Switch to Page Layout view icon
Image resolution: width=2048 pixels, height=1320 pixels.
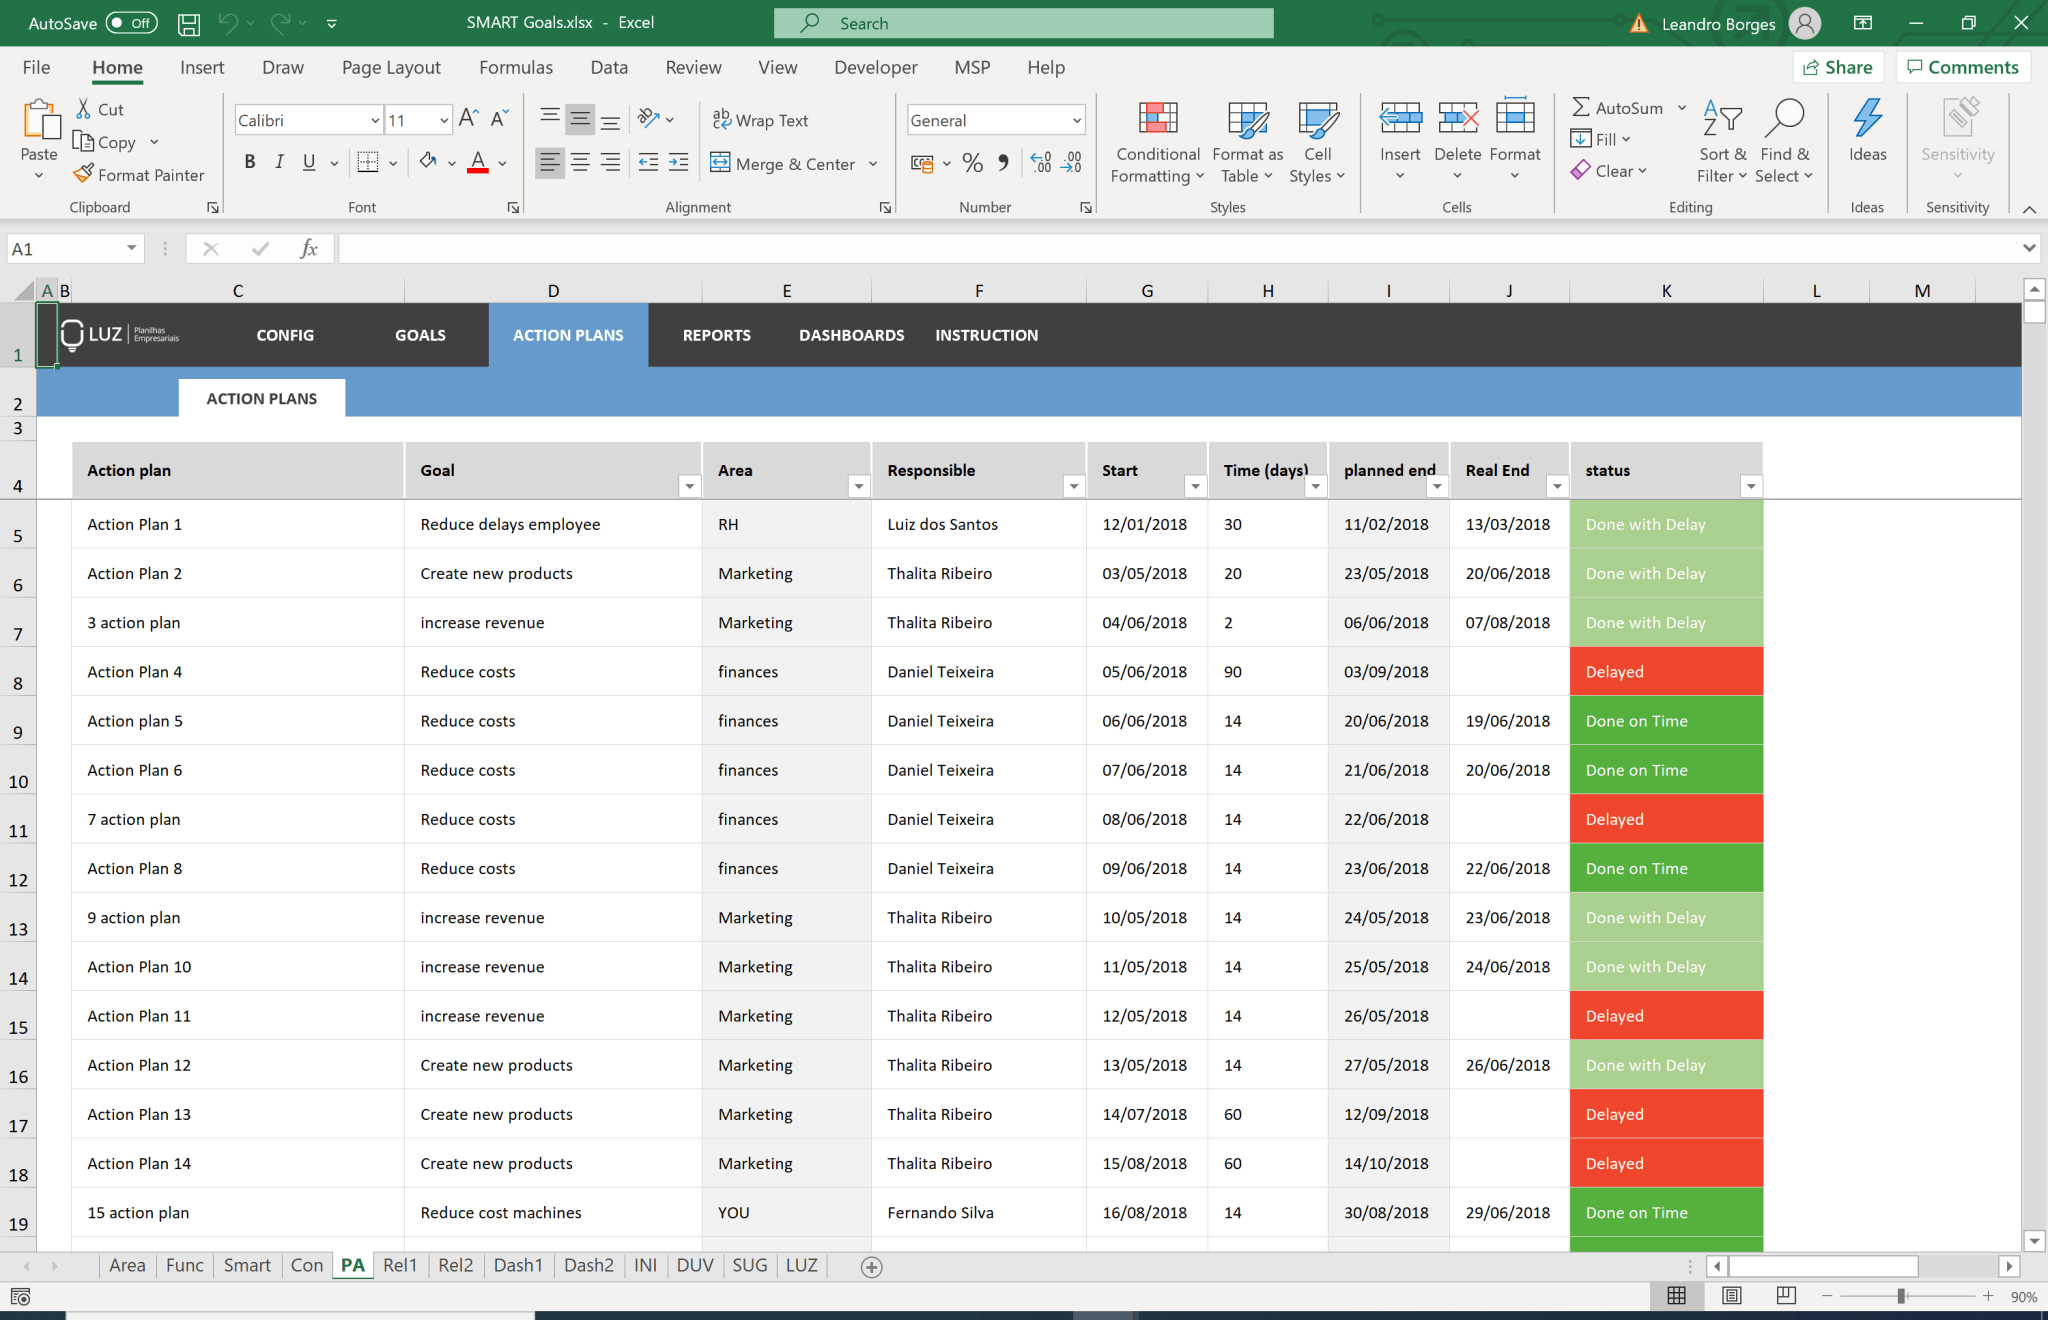[x=1731, y=1296]
